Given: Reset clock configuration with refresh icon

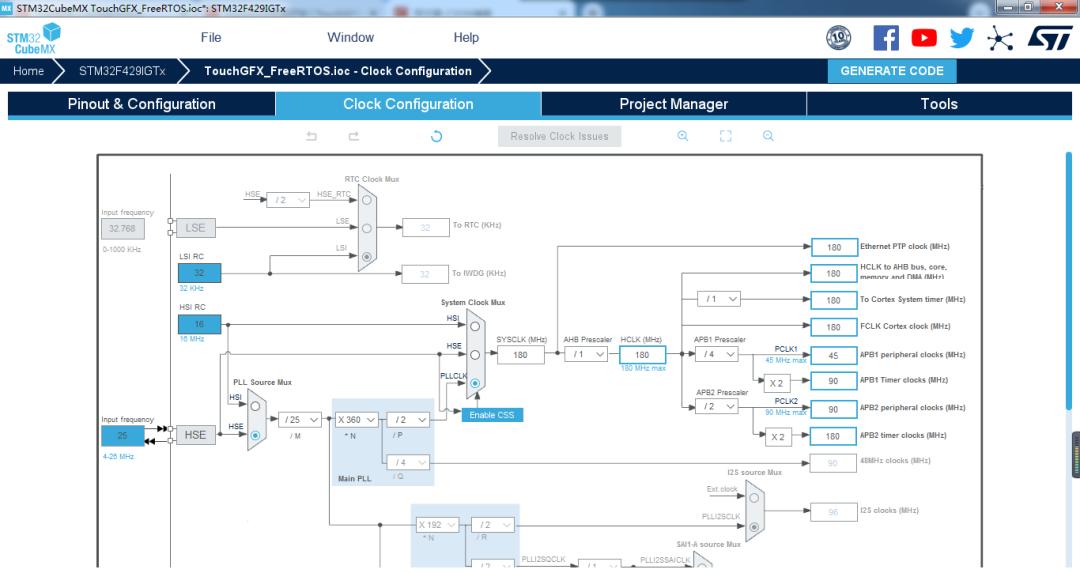Looking at the screenshot, I should tap(436, 136).
